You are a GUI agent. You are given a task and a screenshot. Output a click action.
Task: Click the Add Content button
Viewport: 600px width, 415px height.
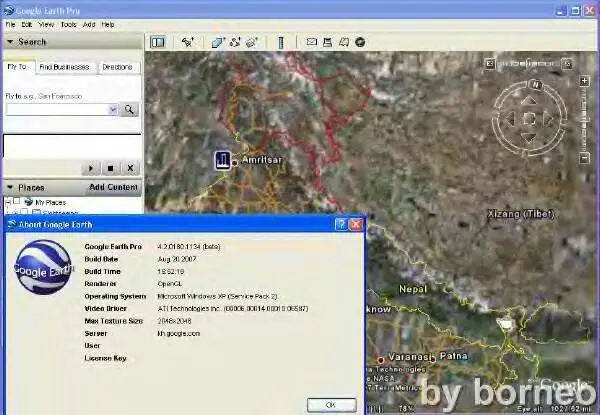113,187
